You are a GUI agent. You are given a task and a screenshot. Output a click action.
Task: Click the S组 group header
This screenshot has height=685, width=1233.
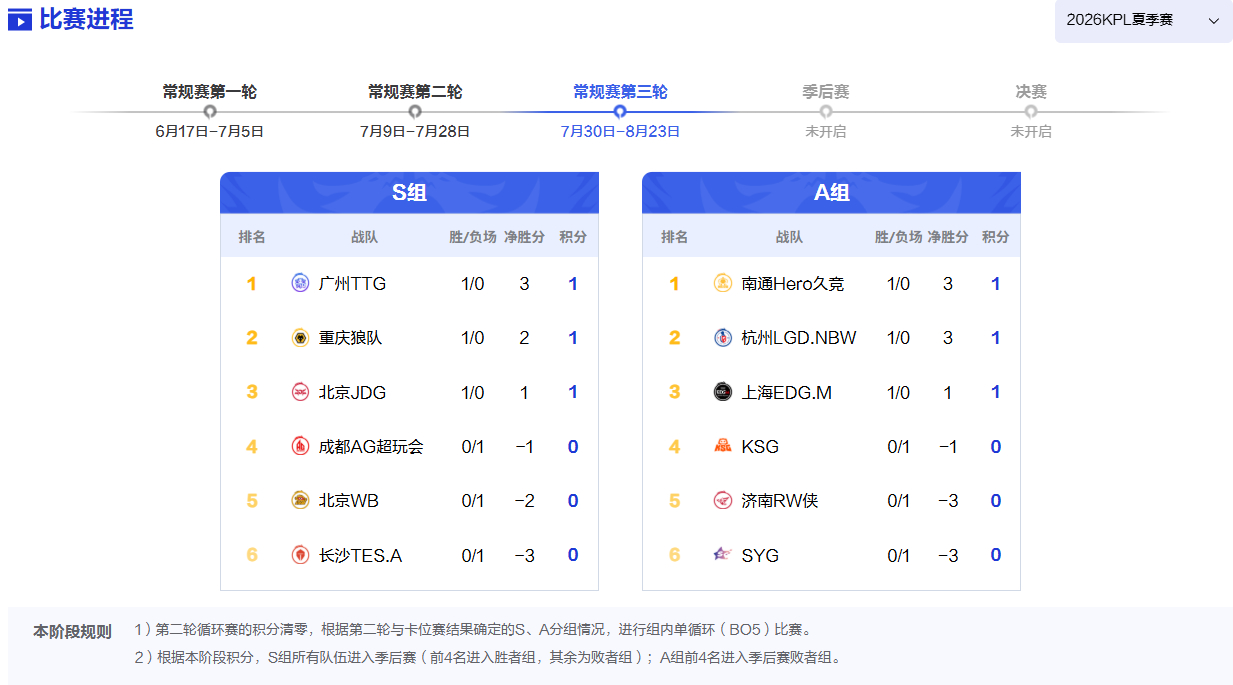point(409,193)
